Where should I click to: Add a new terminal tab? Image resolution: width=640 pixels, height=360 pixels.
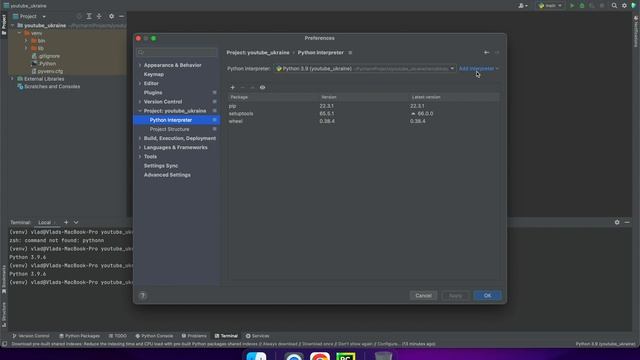(x=66, y=222)
